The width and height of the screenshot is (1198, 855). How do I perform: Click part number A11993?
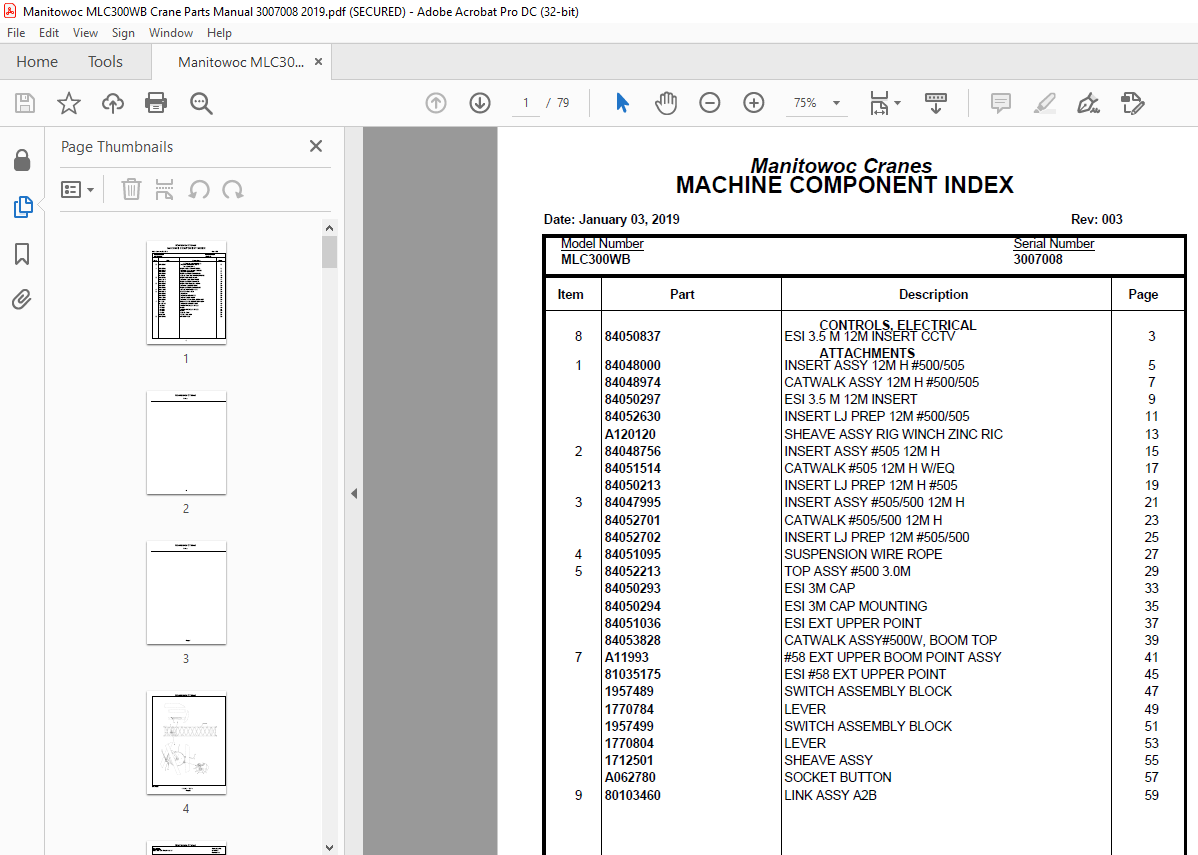tap(627, 658)
